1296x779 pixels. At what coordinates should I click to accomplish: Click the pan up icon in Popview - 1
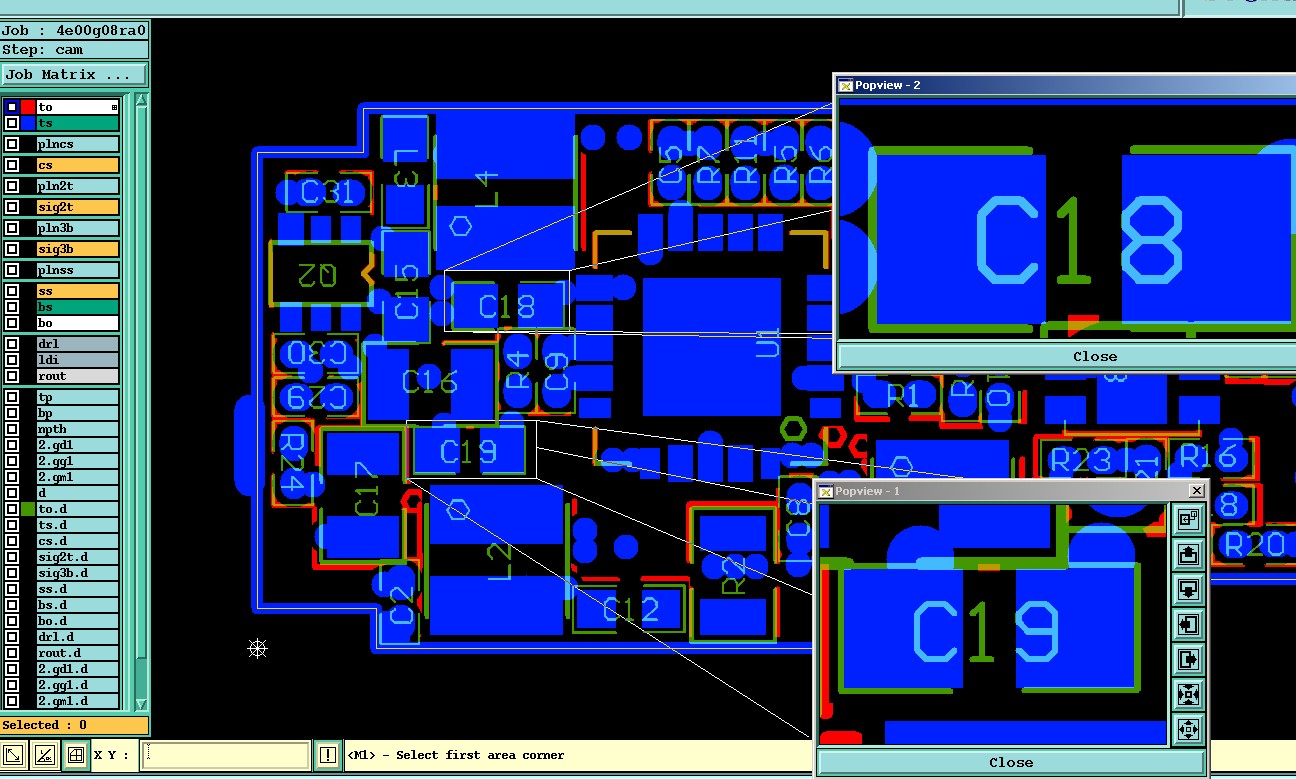1188,554
